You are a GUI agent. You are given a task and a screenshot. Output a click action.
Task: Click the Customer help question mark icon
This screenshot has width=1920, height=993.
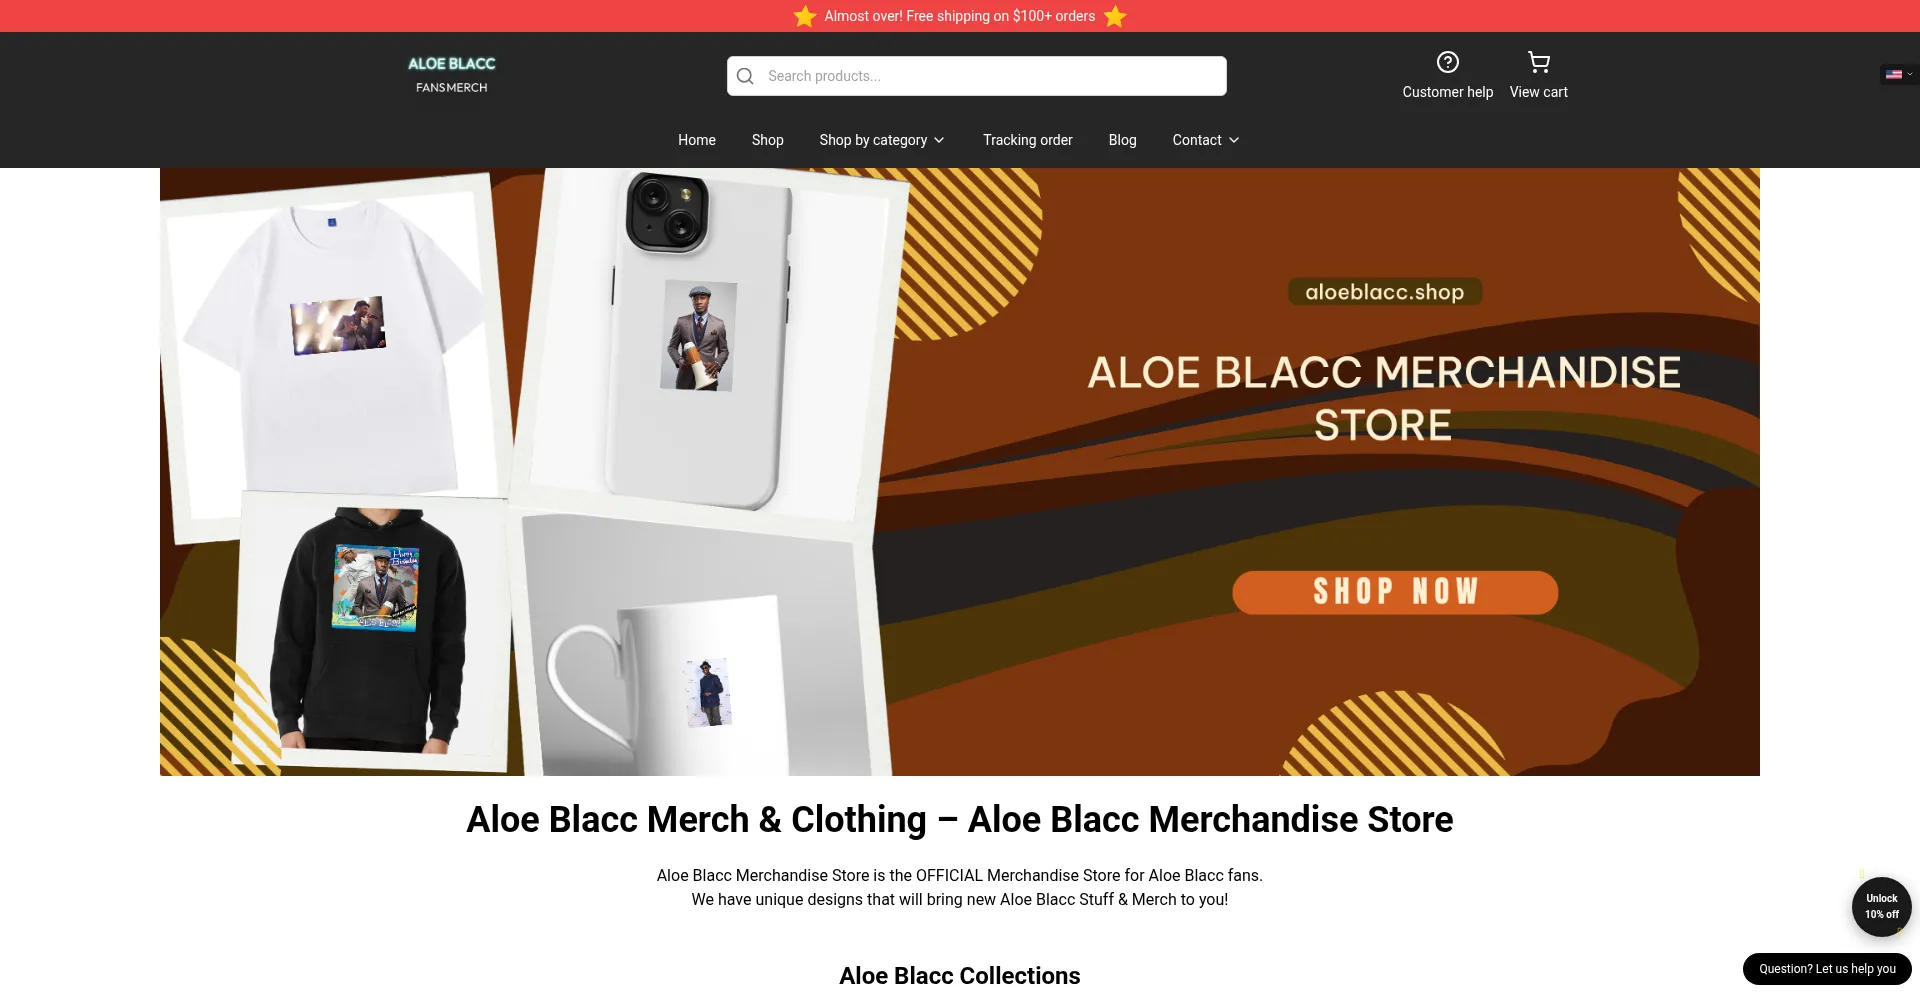click(1447, 62)
